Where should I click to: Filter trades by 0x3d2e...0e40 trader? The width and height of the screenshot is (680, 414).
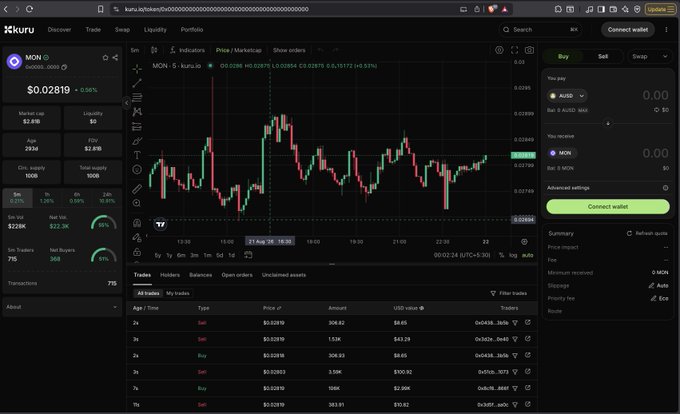[515, 339]
